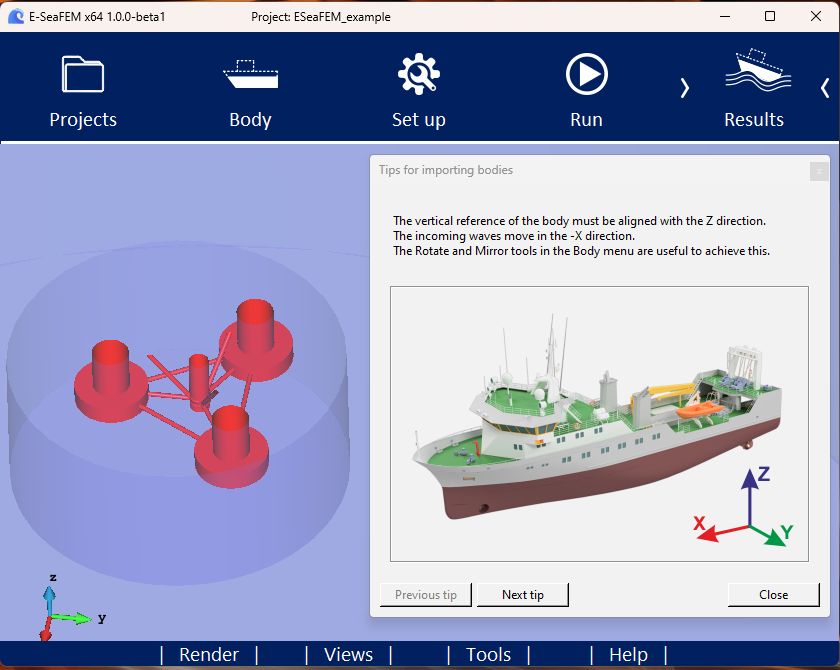This screenshot has height=670, width=840.
Task: Click the 'Project: ESeaFEM_example' title text
Action: (321, 17)
